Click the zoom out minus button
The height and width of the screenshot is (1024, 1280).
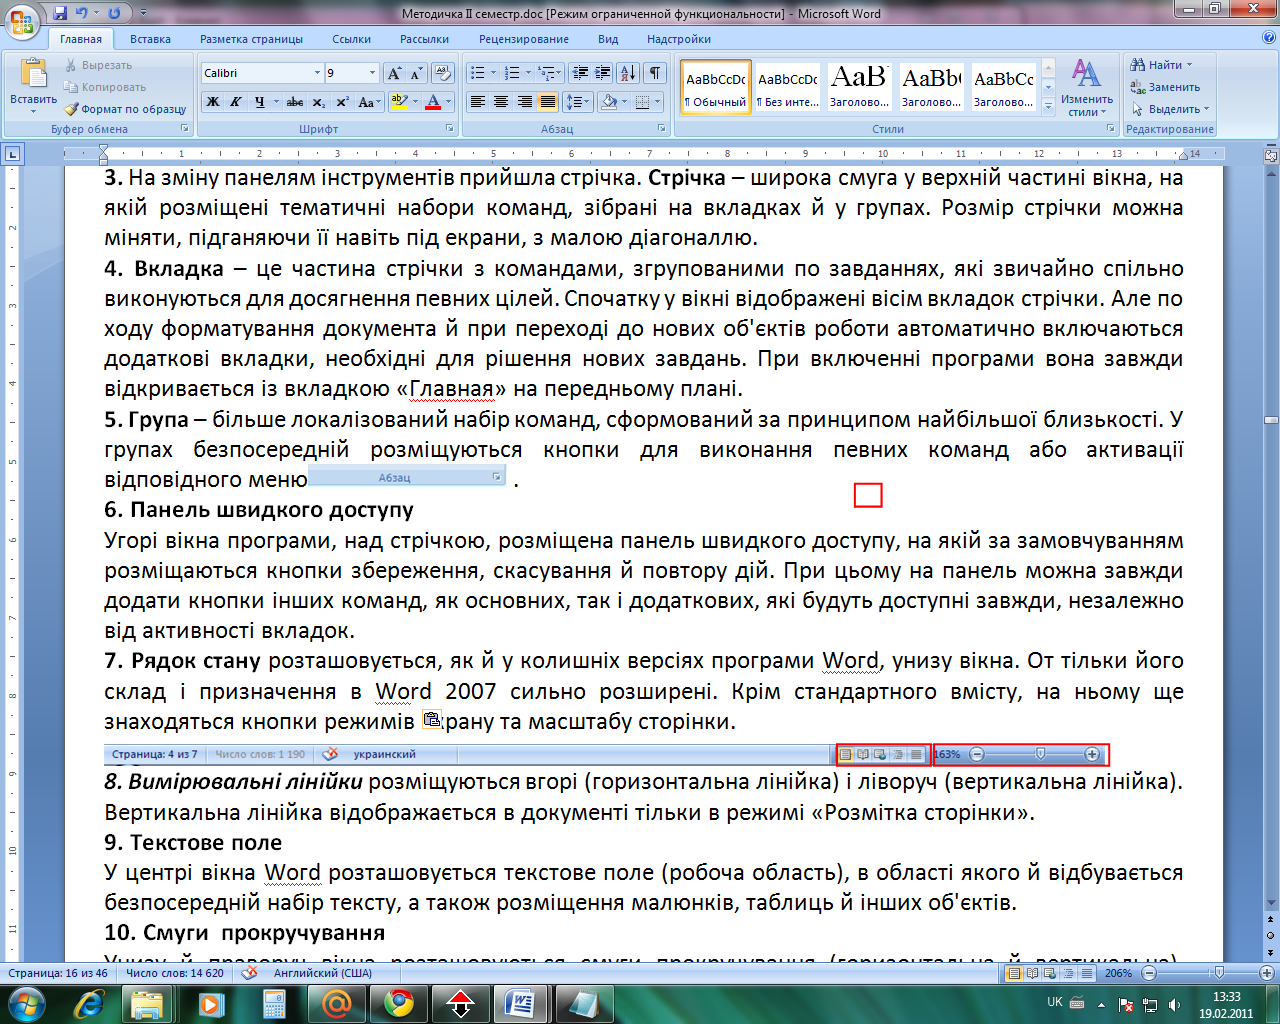tap(1149, 973)
